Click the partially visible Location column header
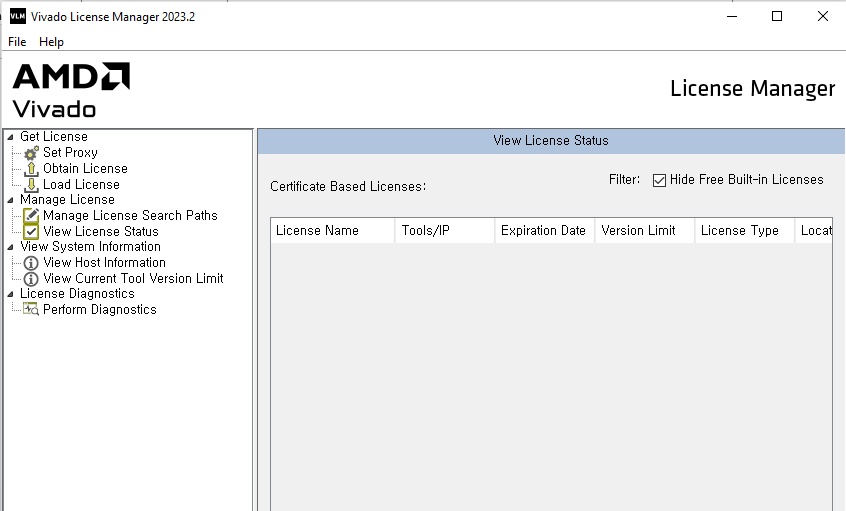Screen dimensions: 846x511 (814, 231)
